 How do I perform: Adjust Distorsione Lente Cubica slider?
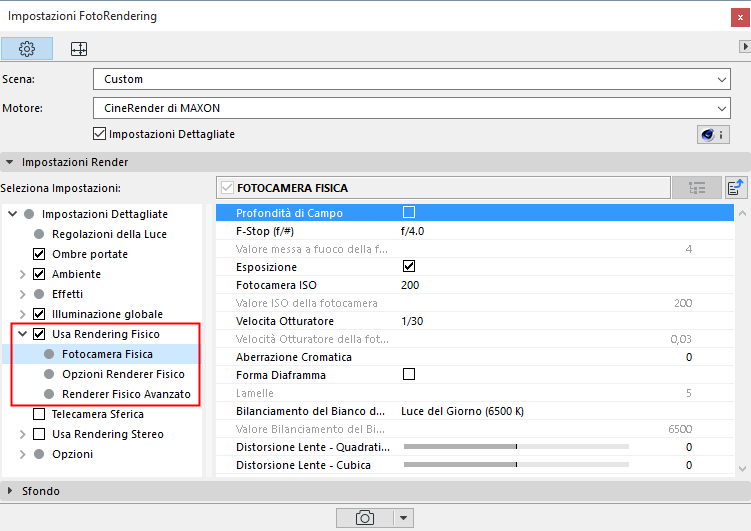pos(516,464)
